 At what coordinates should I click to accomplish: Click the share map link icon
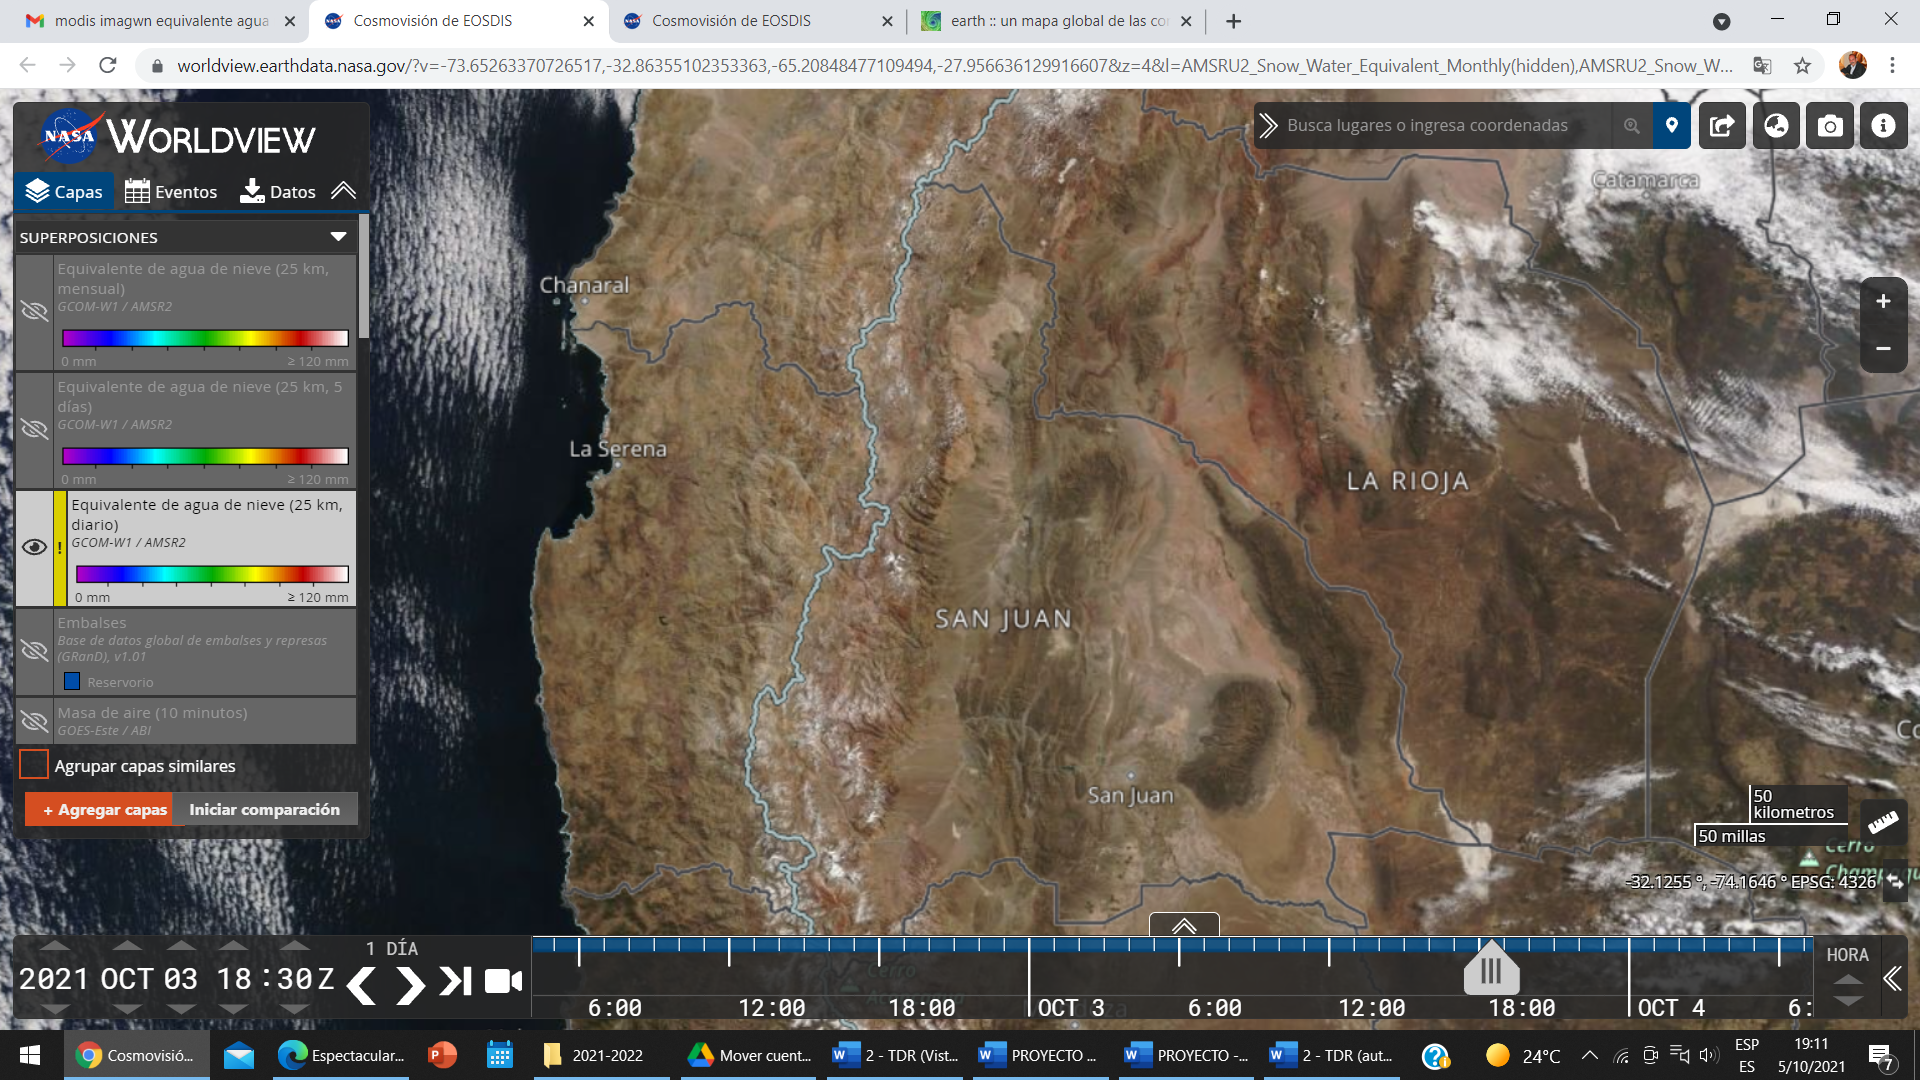click(x=1722, y=126)
